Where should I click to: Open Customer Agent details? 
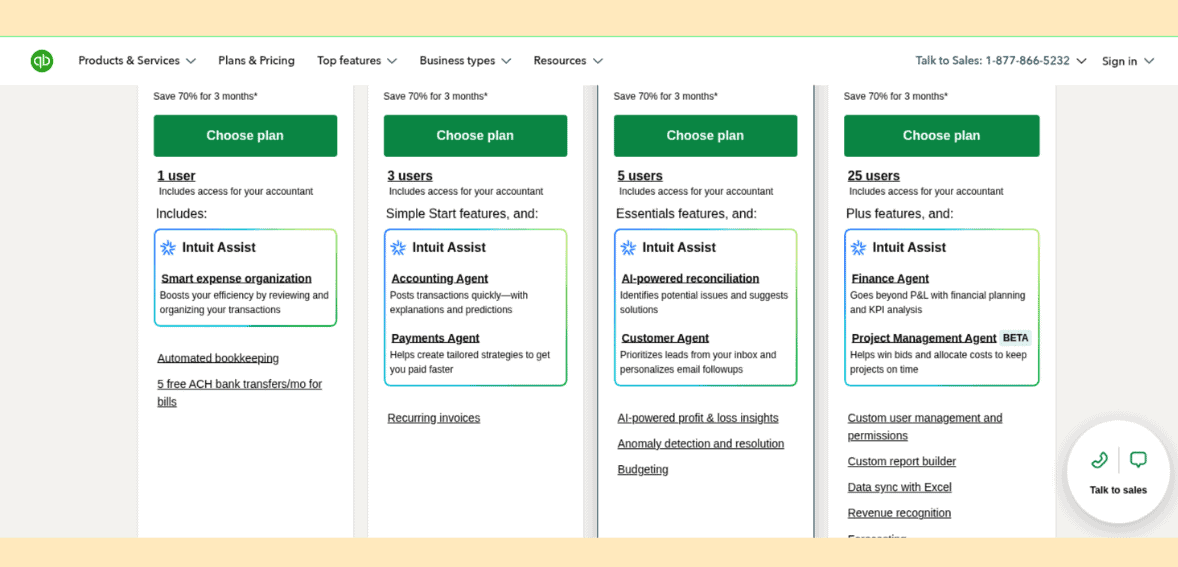pyautogui.click(x=665, y=338)
